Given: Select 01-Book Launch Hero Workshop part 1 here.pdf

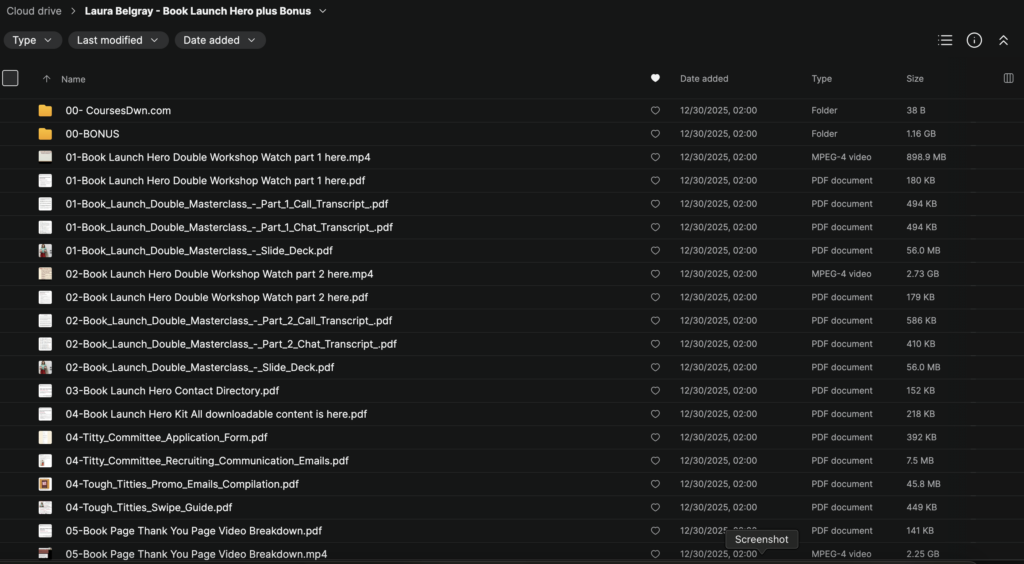Looking at the screenshot, I should tap(216, 181).
